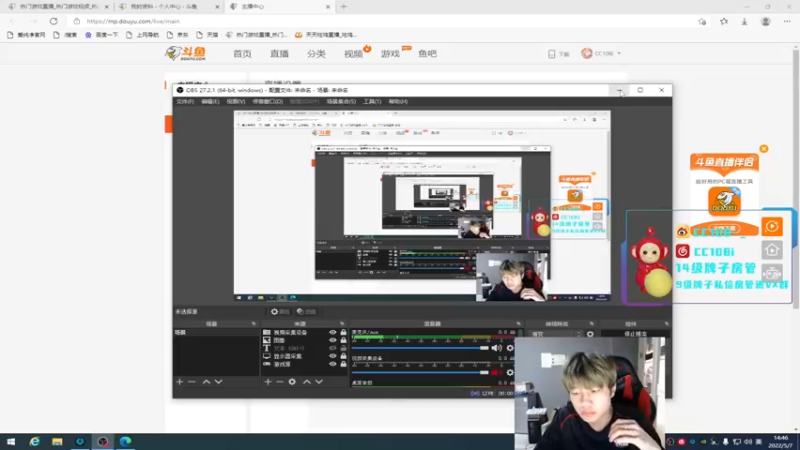Toggle visibility of video capture device source
Image resolution: width=800 pixels, height=450 pixels.
333,332
